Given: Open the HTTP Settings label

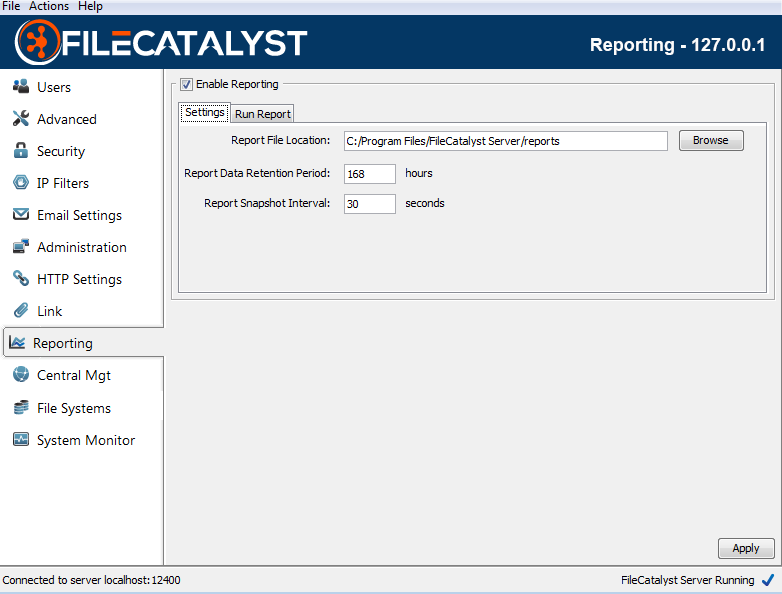Looking at the screenshot, I should coord(79,279).
